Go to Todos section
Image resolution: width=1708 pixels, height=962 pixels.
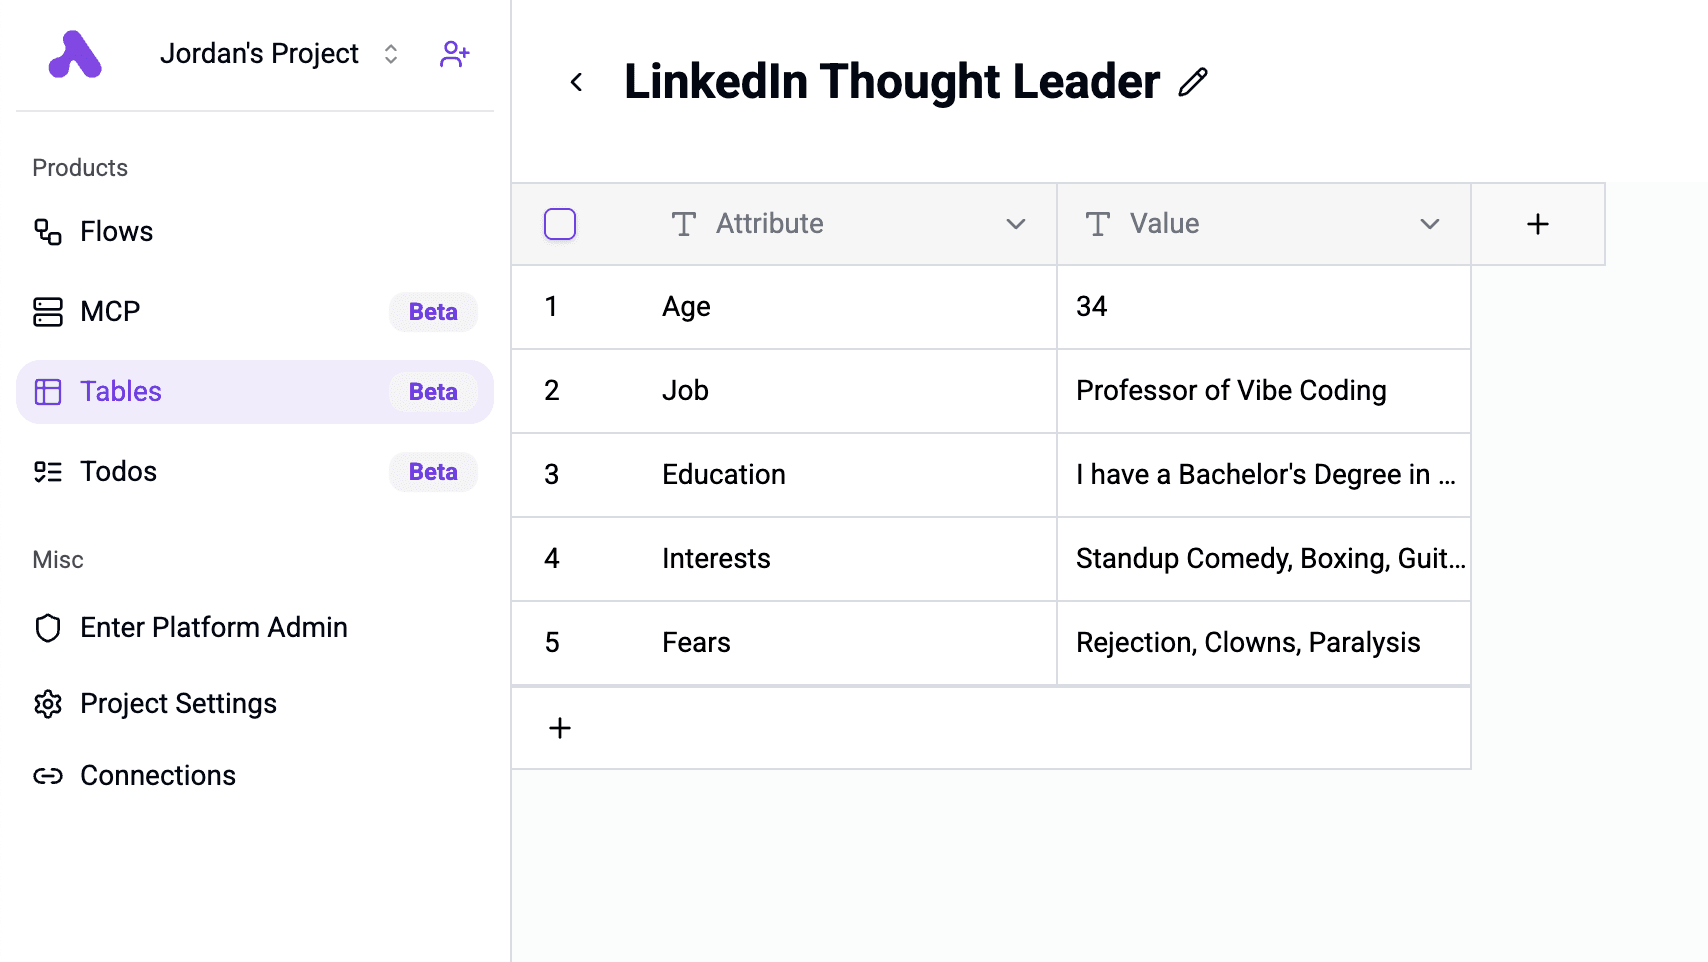coord(118,472)
